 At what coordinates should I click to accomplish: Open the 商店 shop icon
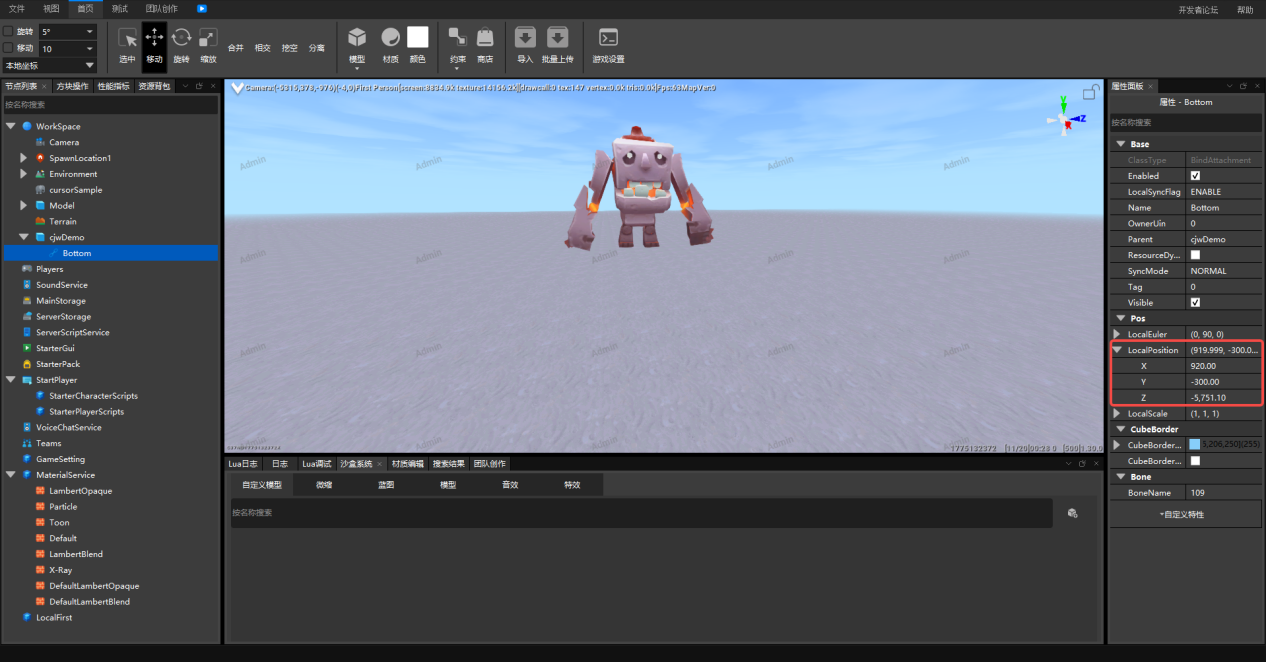coord(485,38)
